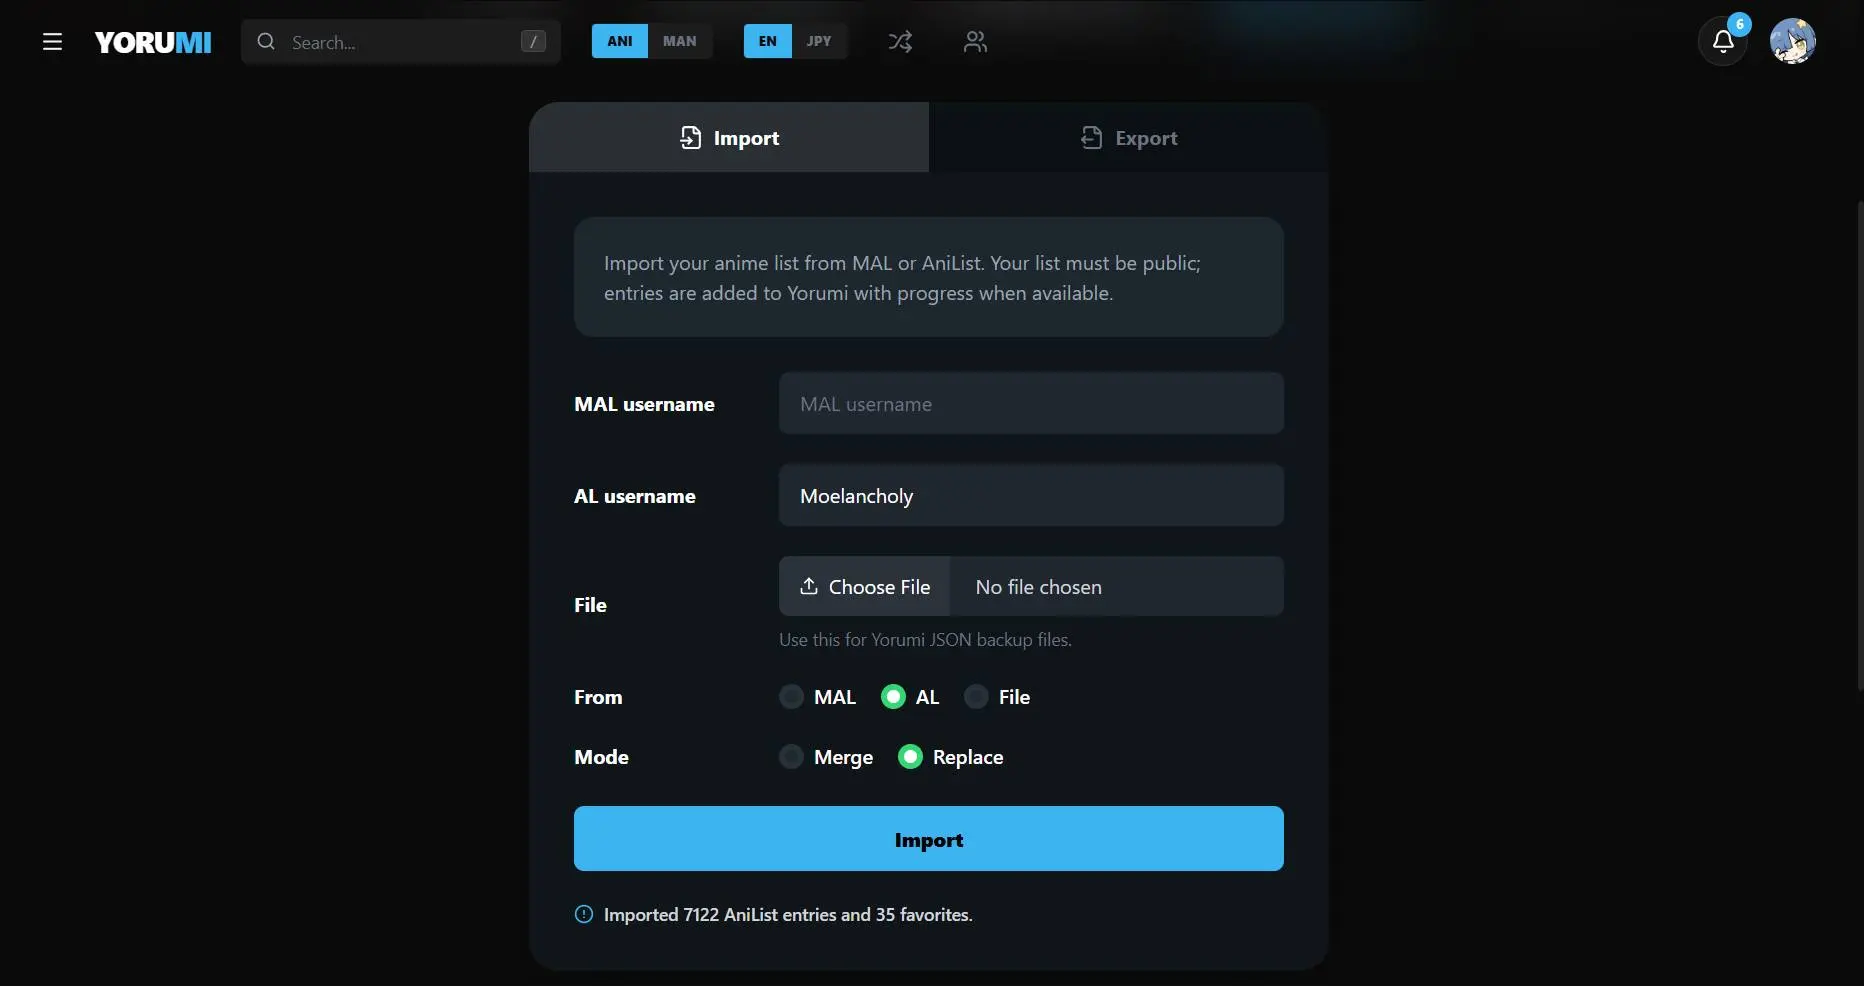Switch to ANI mode
The width and height of the screenshot is (1864, 987).
pos(620,41)
